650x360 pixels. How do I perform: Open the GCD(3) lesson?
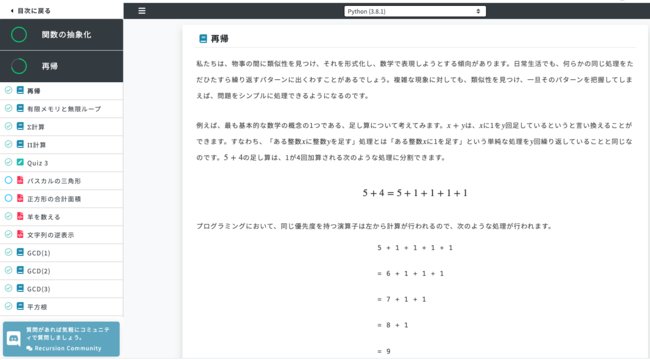click(x=61, y=289)
